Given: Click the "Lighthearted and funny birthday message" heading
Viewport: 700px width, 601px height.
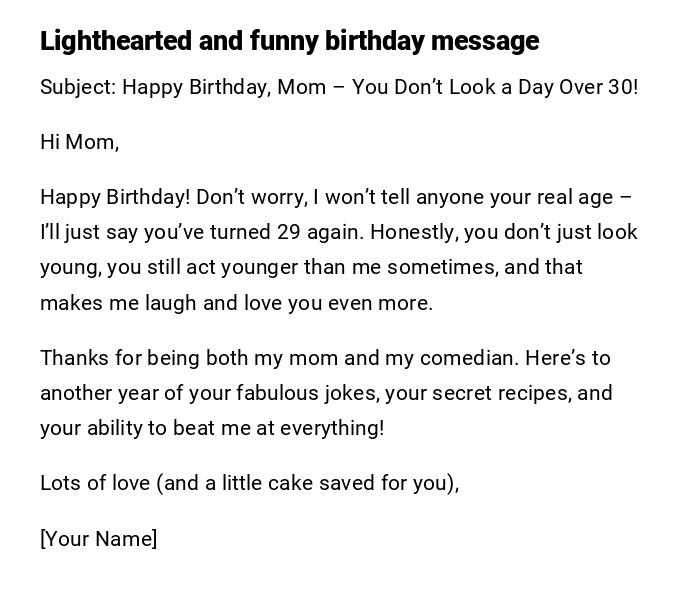Looking at the screenshot, I should (289, 41).
